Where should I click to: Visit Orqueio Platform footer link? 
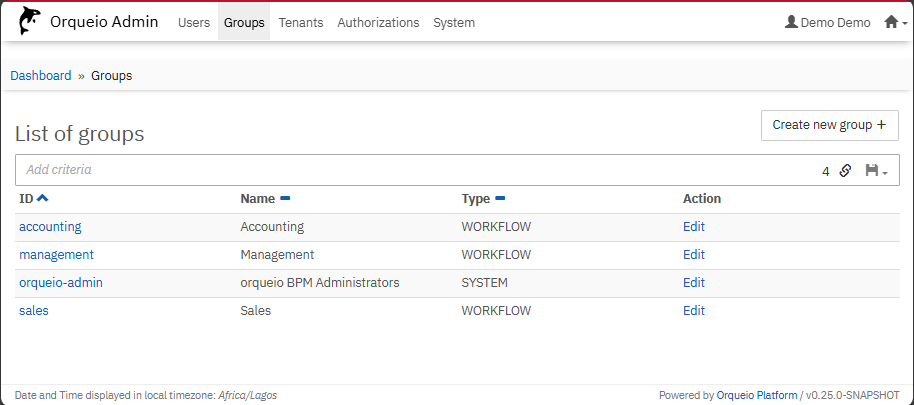click(x=757, y=396)
